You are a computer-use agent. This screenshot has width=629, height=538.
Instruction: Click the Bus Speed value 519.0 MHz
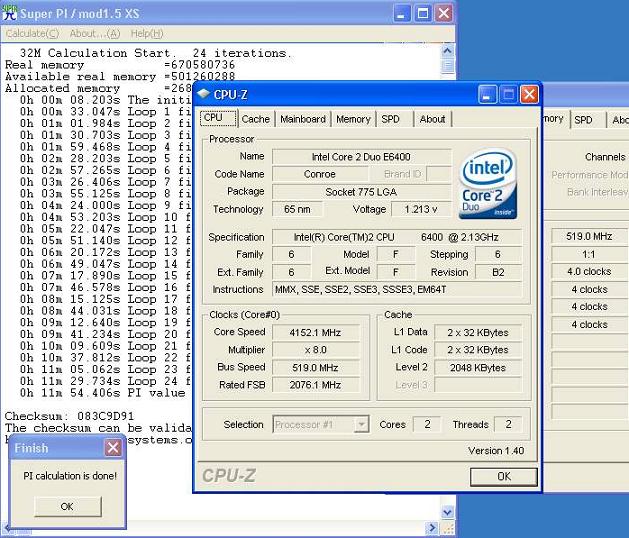click(315, 368)
